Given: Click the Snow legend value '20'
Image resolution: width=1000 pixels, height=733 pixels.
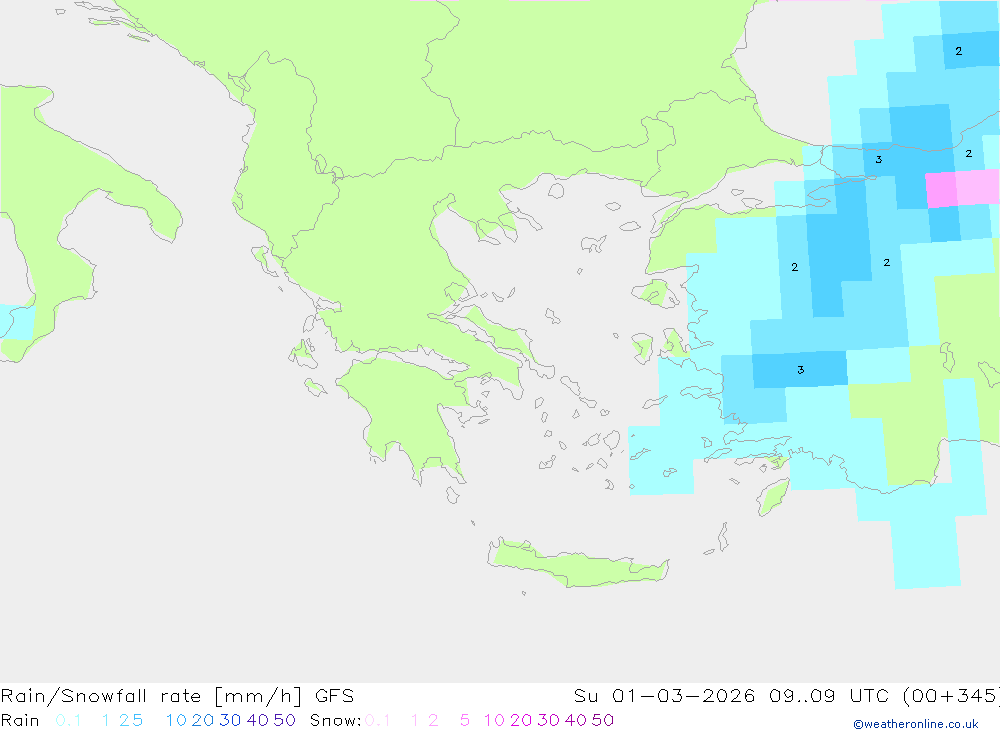Looking at the screenshot, I should click(521, 720).
